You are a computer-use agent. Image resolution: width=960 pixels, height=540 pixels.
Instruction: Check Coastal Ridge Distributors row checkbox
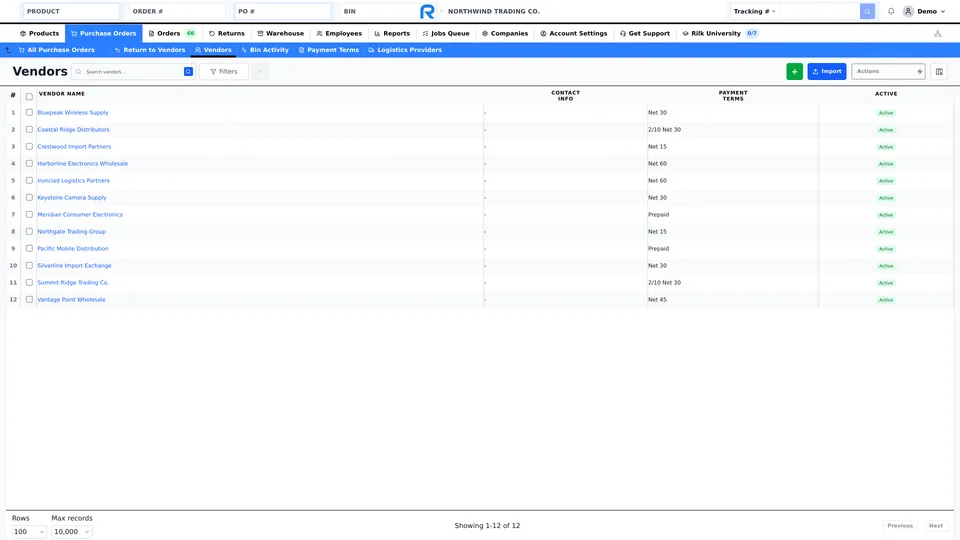pos(29,129)
